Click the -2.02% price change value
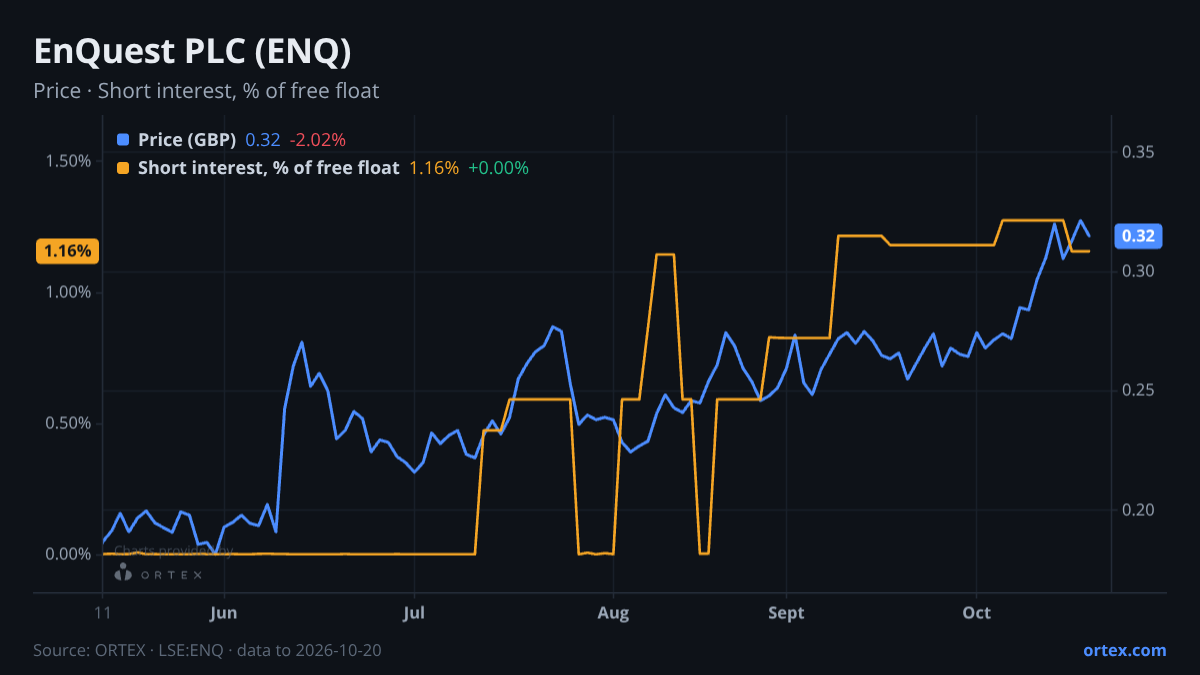The height and width of the screenshot is (675, 1200). (318, 140)
